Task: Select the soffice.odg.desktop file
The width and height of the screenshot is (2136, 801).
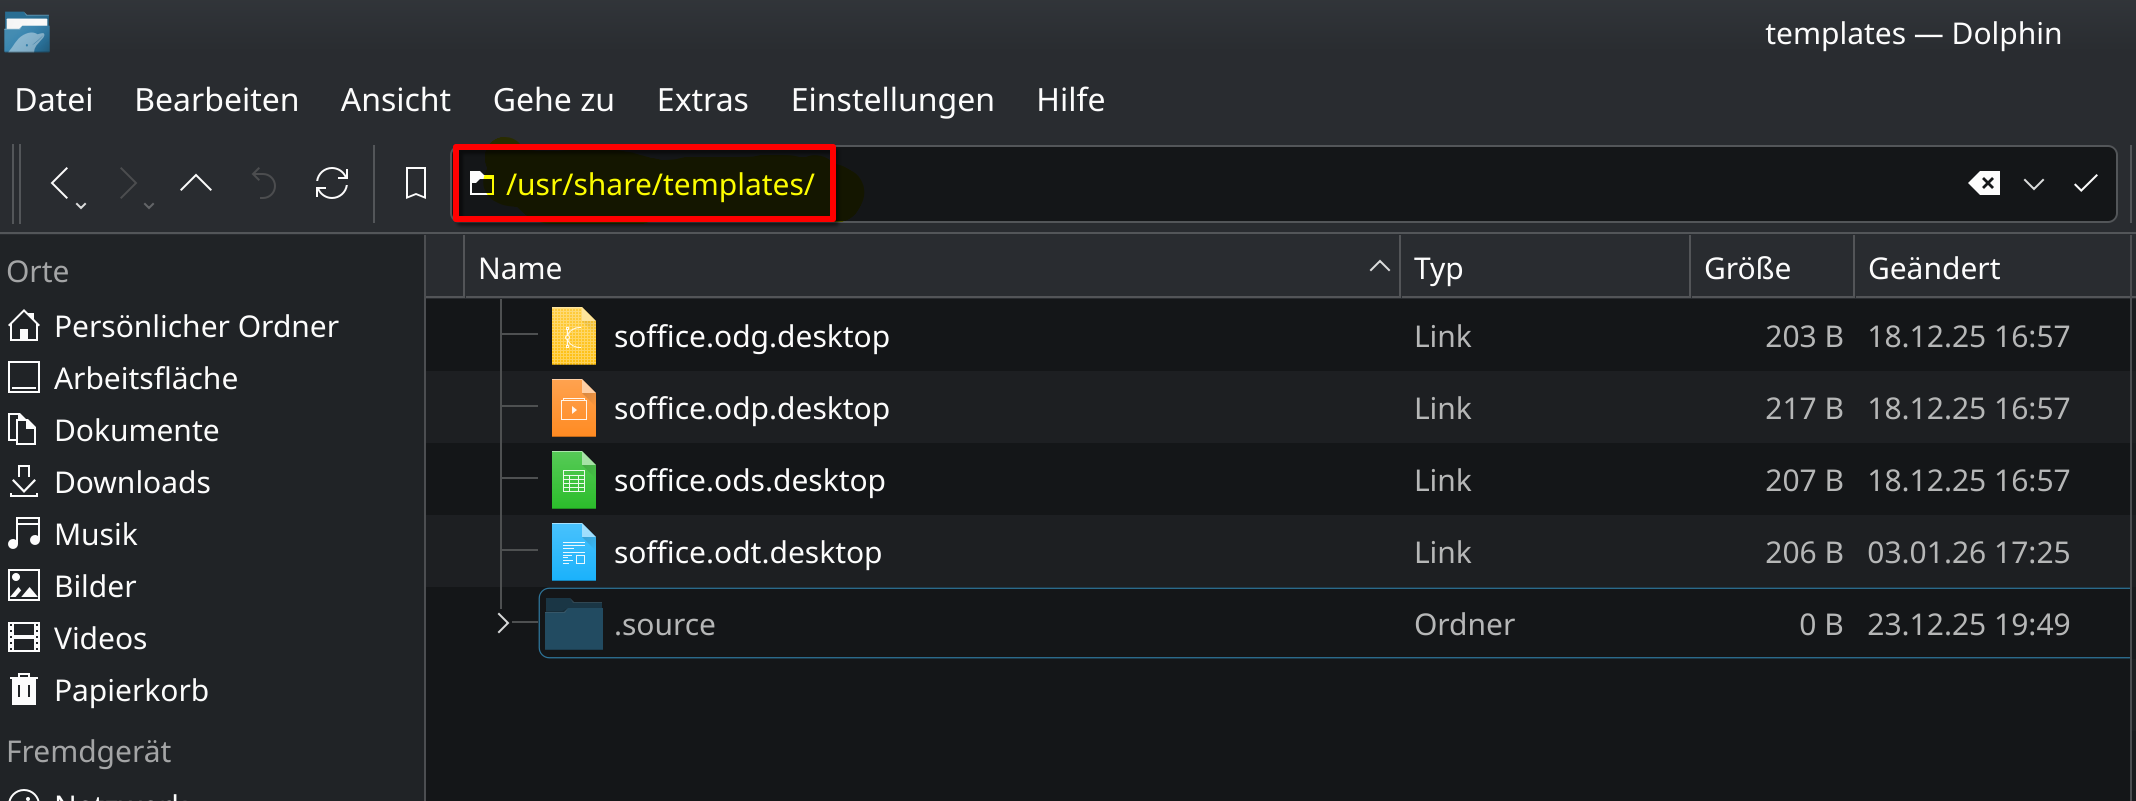Action: click(x=751, y=337)
